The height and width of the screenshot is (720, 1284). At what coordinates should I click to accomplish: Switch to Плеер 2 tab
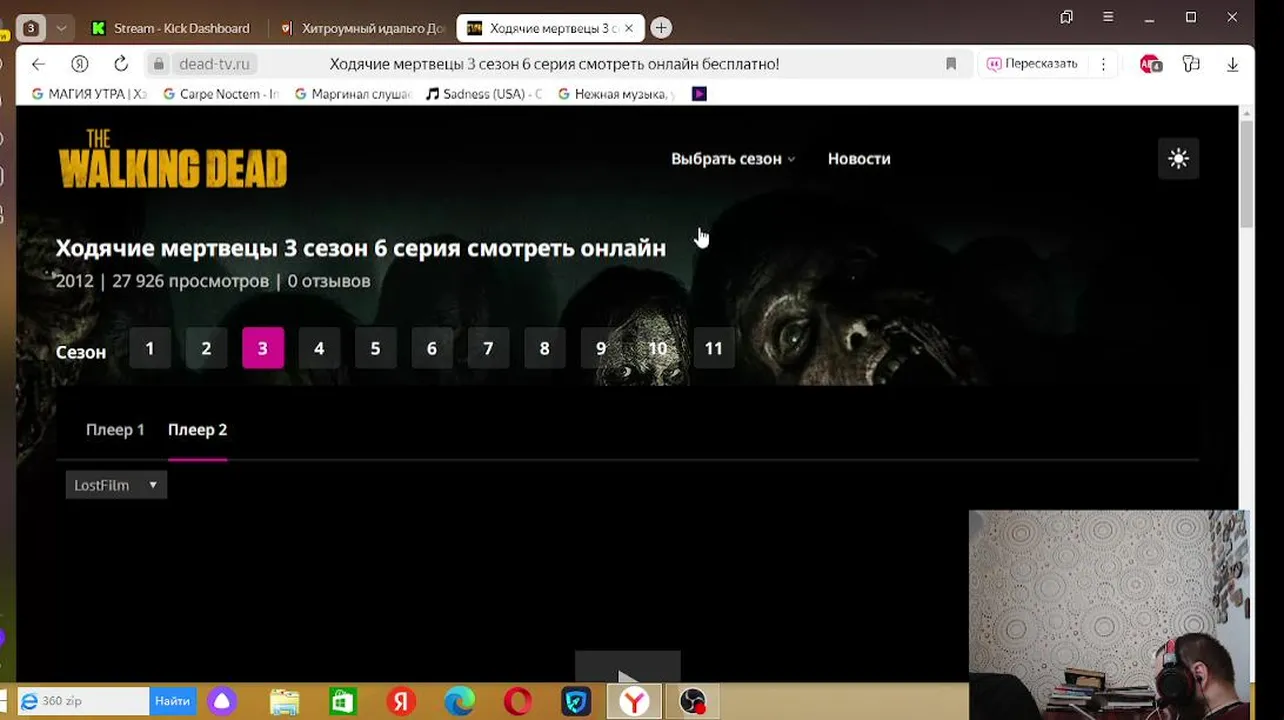click(197, 430)
